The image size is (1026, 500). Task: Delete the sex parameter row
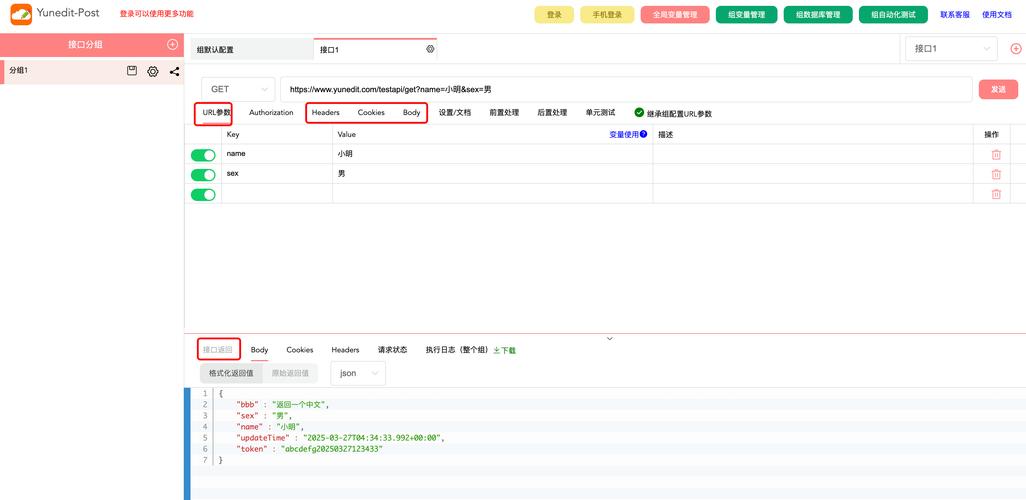(996, 174)
